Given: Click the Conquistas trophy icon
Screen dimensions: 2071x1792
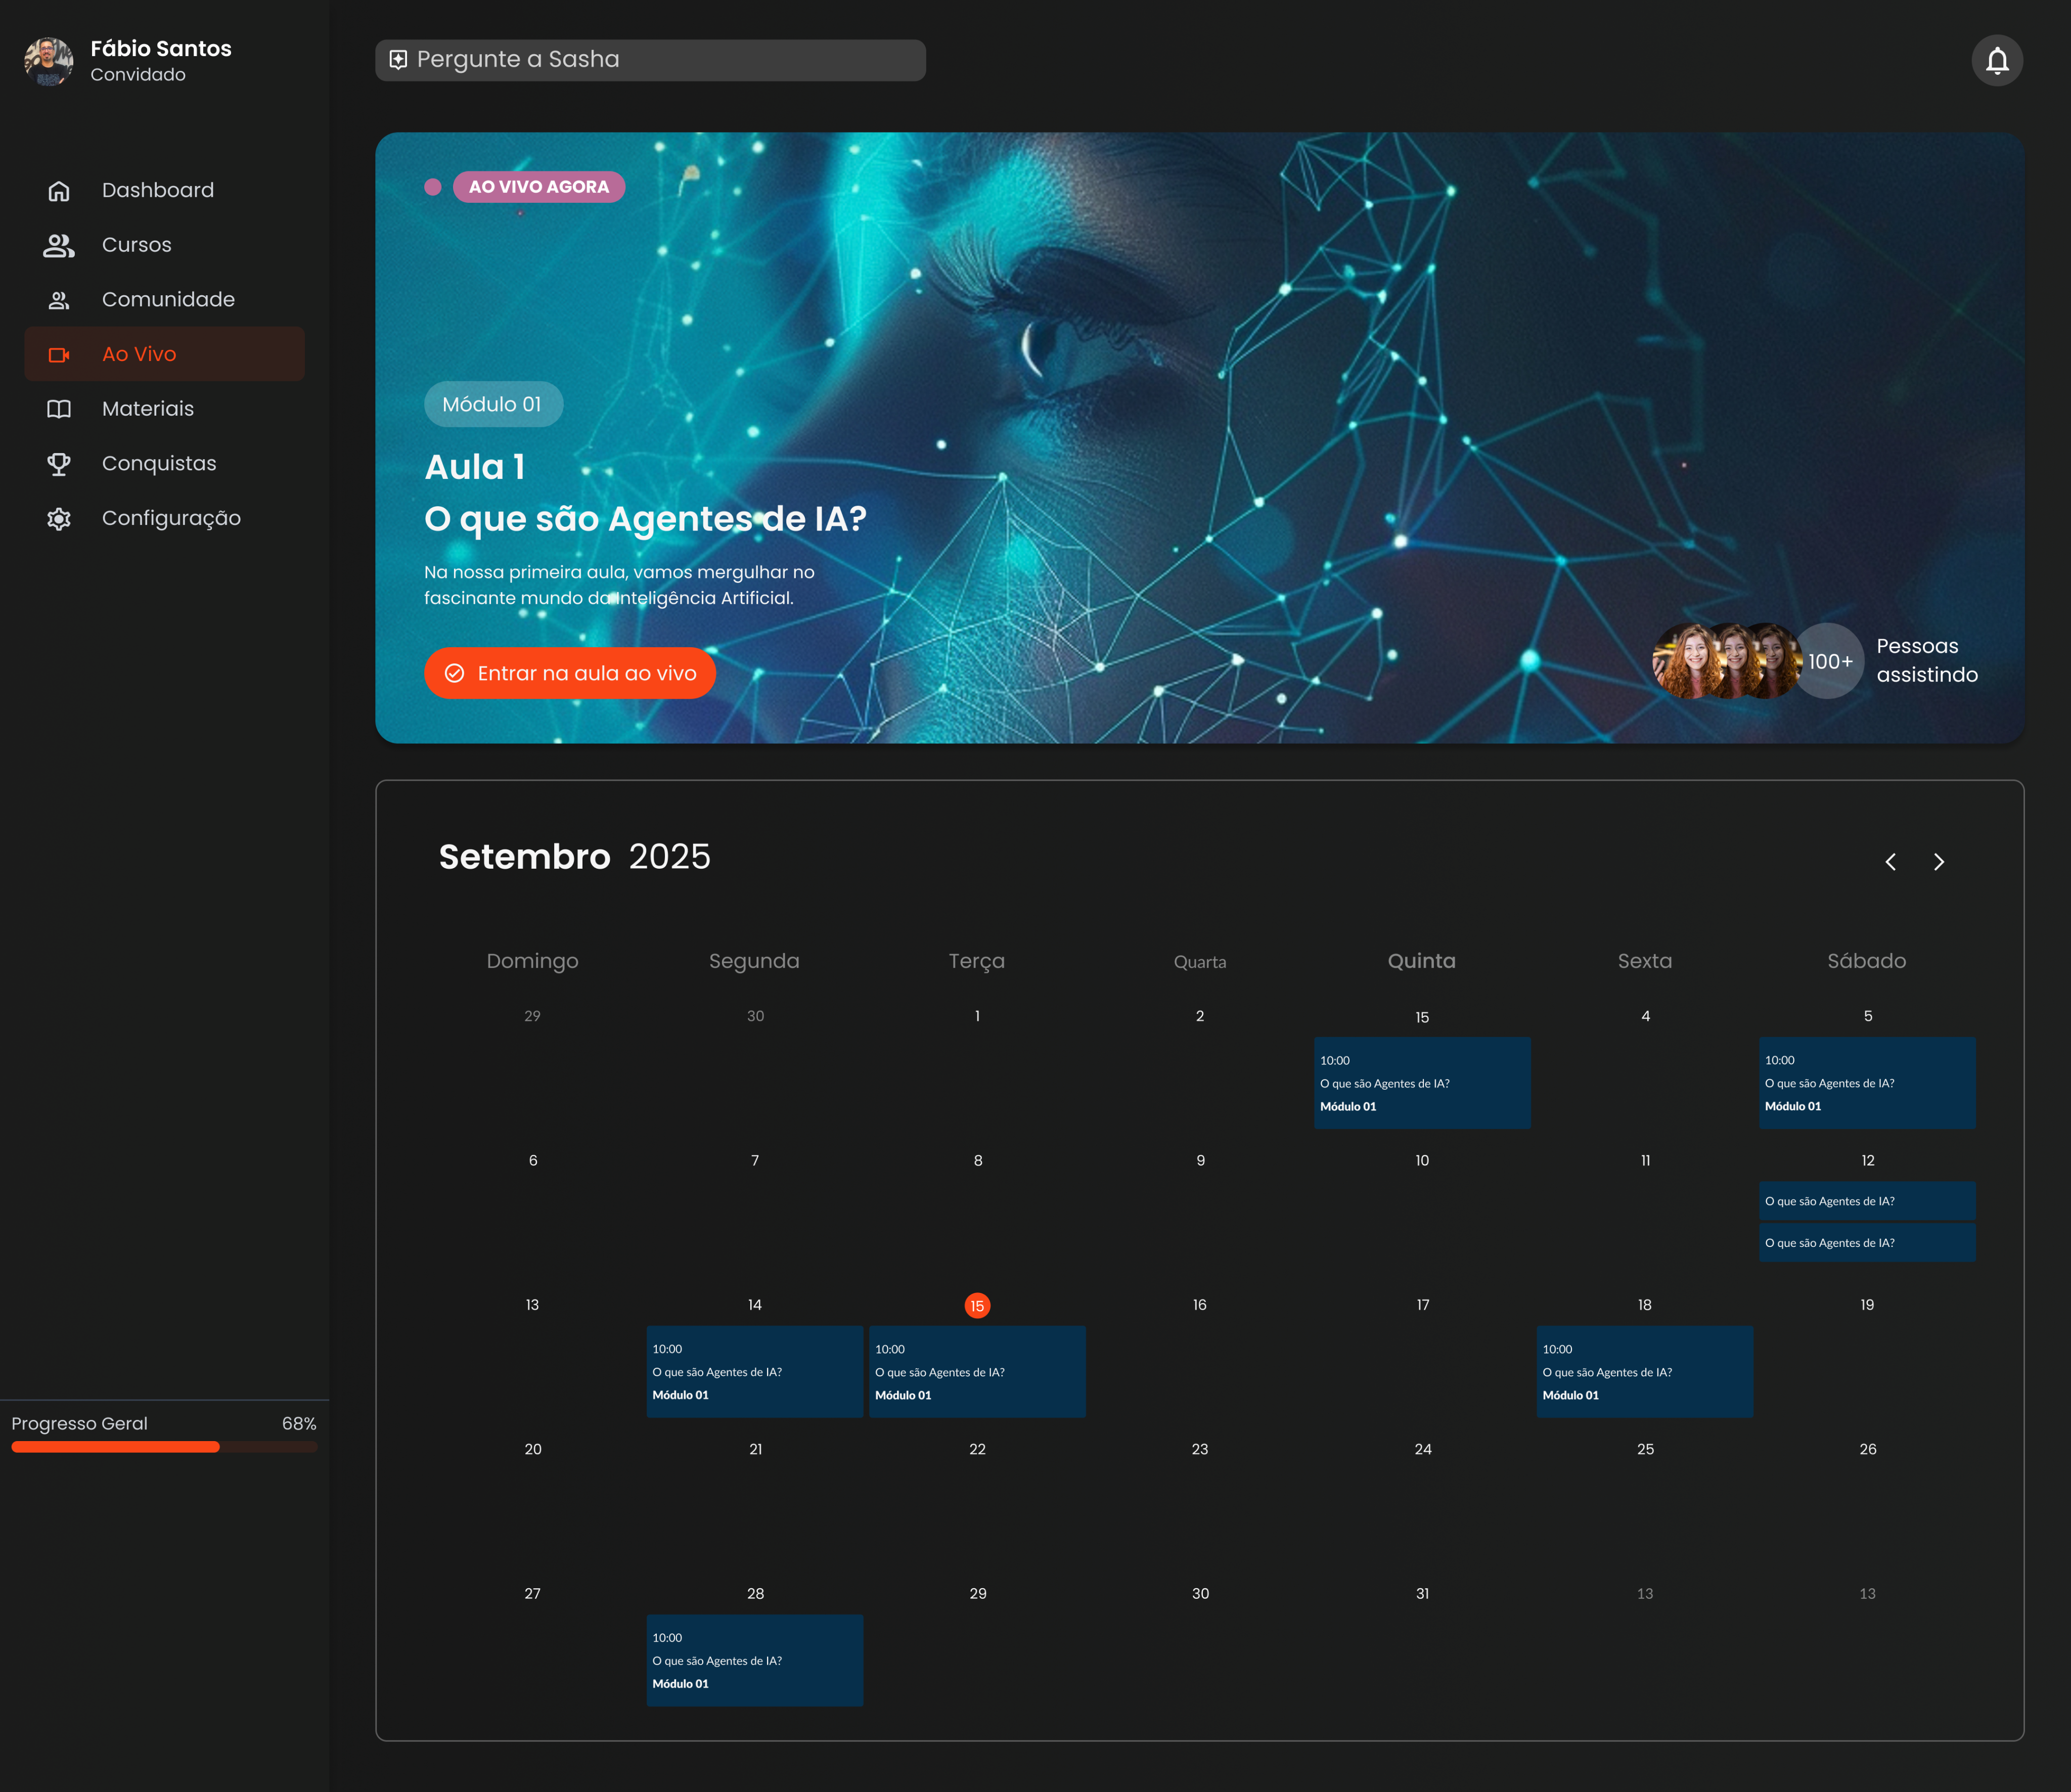Looking at the screenshot, I should [59, 464].
